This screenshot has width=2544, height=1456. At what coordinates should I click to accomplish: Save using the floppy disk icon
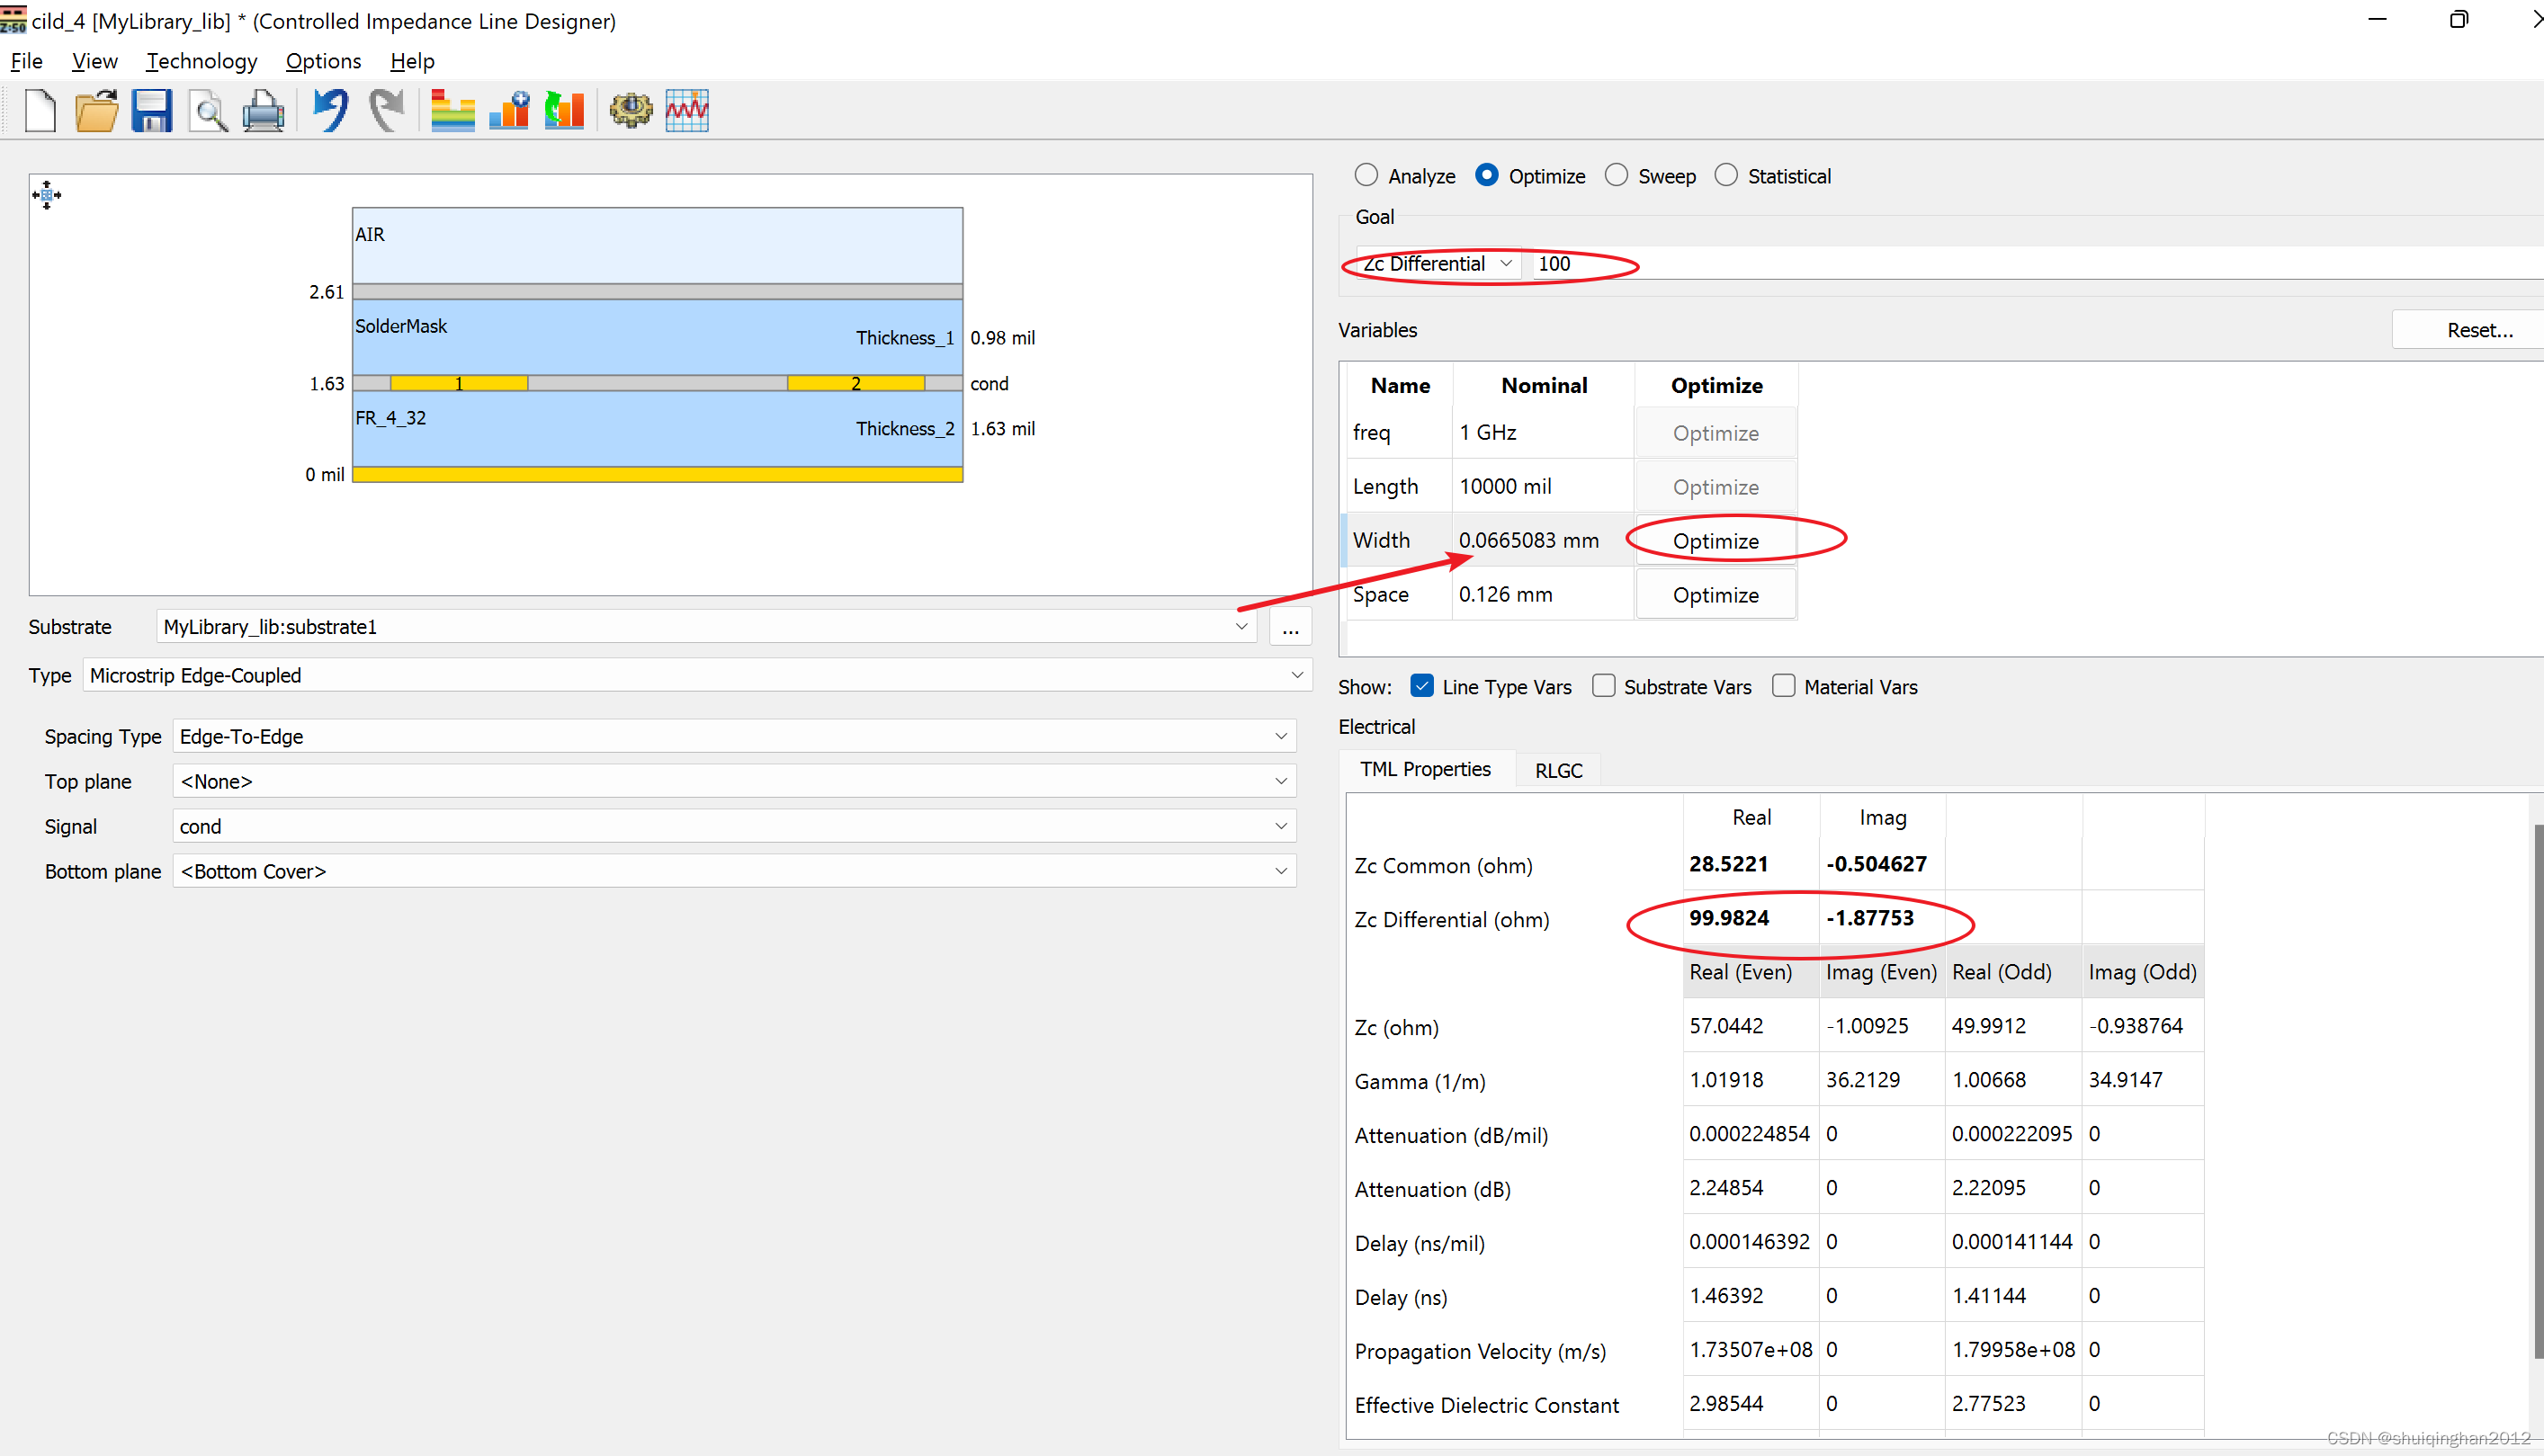152,110
